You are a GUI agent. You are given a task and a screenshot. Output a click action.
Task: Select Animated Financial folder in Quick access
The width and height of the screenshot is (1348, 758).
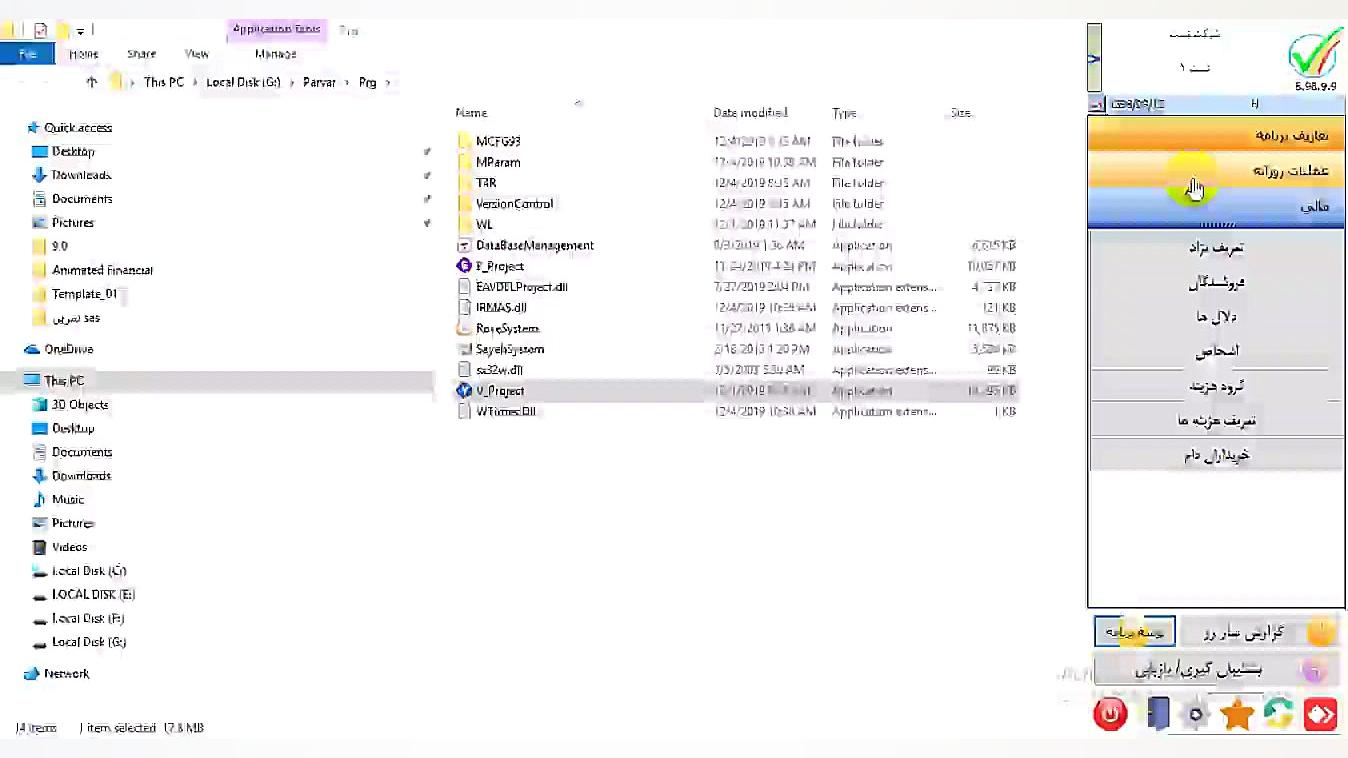102,270
